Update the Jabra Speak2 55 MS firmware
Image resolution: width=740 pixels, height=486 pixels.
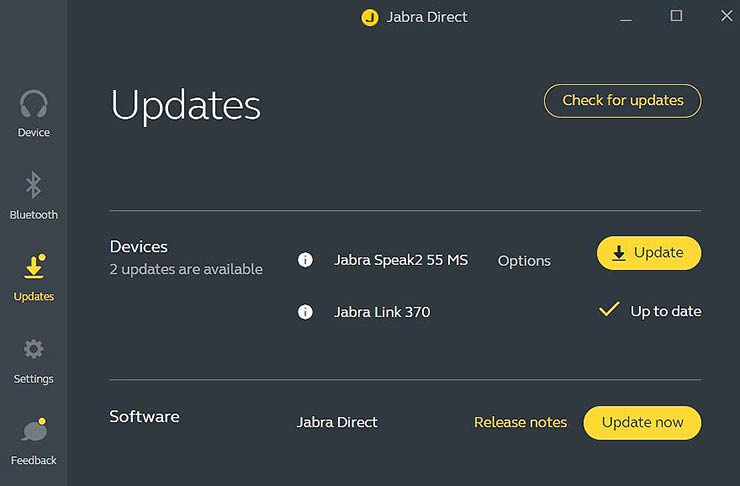click(x=648, y=253)
